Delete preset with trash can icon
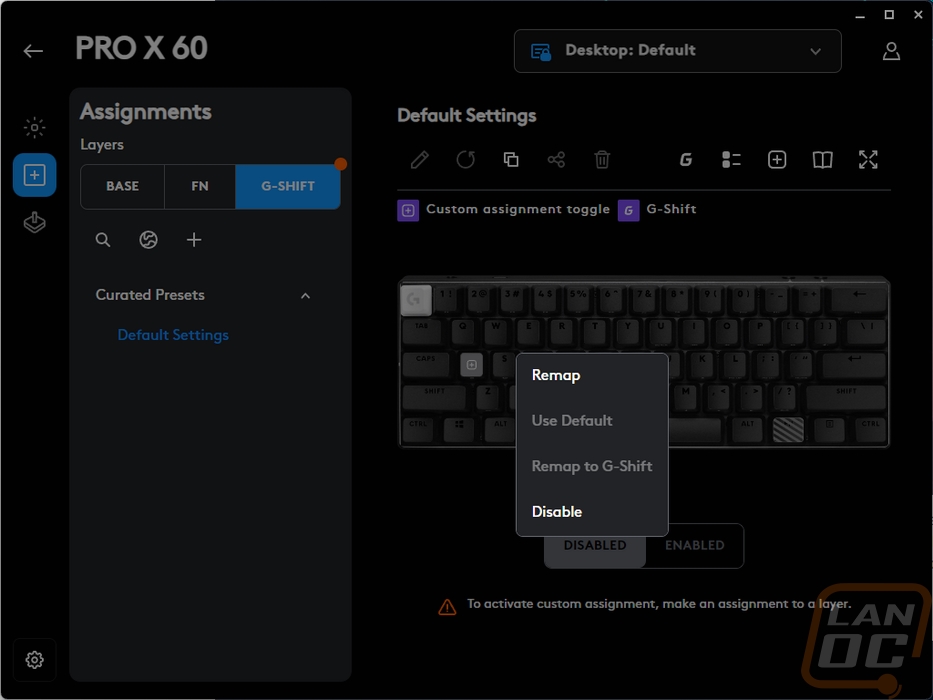The height and width of the screenshot is (700, 933). tap(602, 160)
